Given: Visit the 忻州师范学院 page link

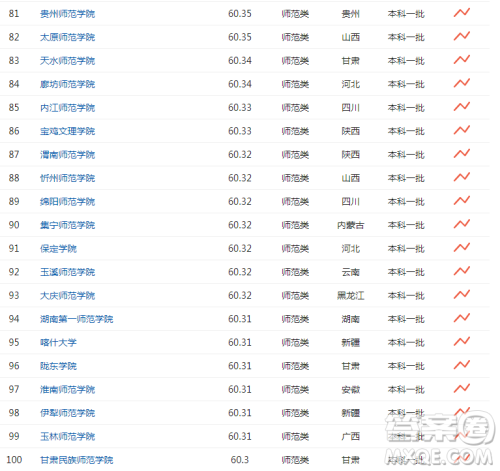Looking at the screenshot, I should [x=67, y=178].
